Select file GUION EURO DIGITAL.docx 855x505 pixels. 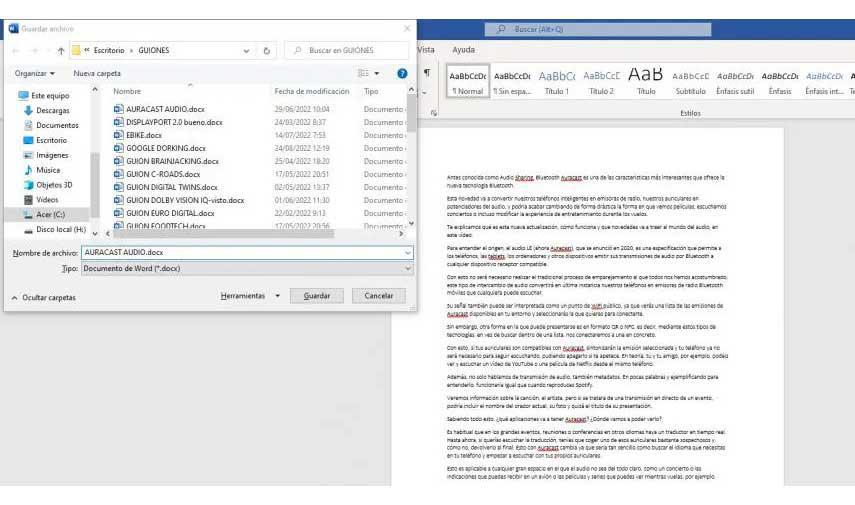point(164,213)
